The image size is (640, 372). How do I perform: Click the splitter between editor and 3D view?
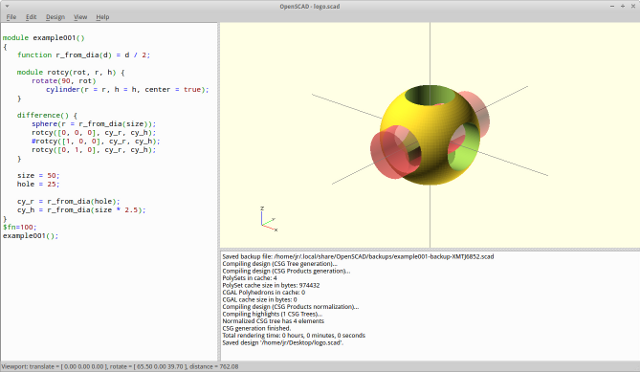click(219, 192)
